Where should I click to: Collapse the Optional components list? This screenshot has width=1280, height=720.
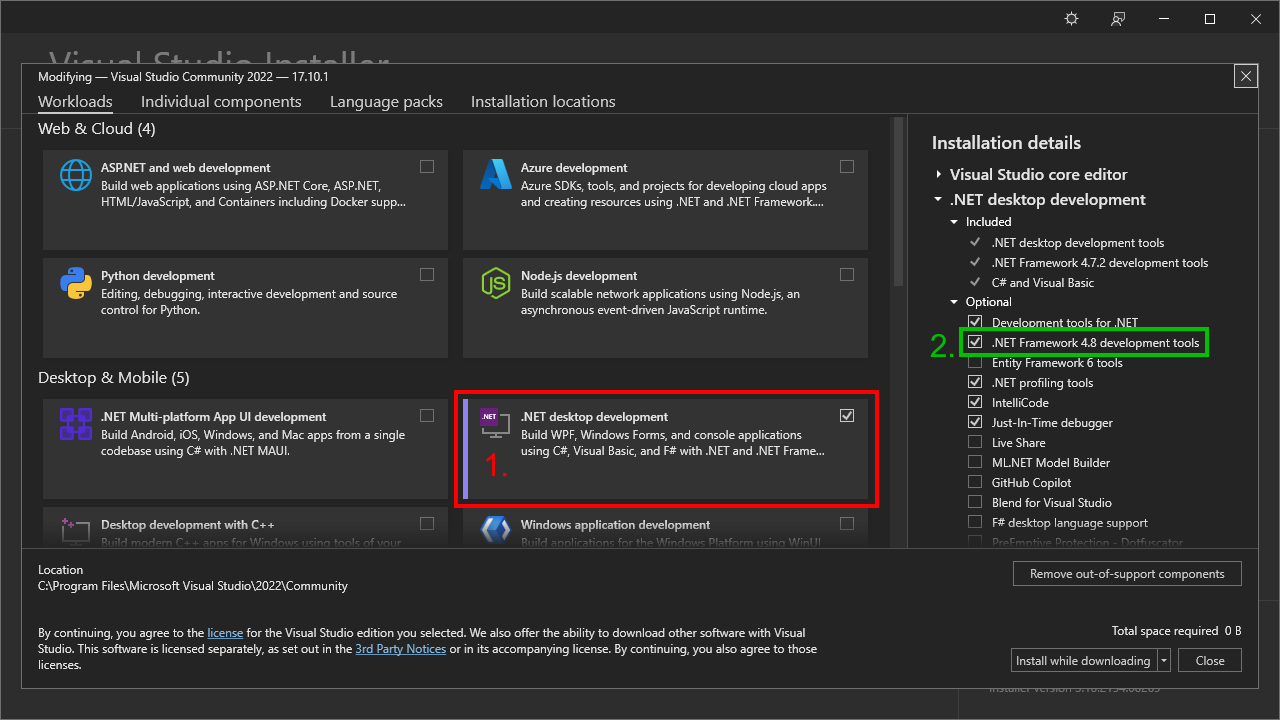coord(954,302)
